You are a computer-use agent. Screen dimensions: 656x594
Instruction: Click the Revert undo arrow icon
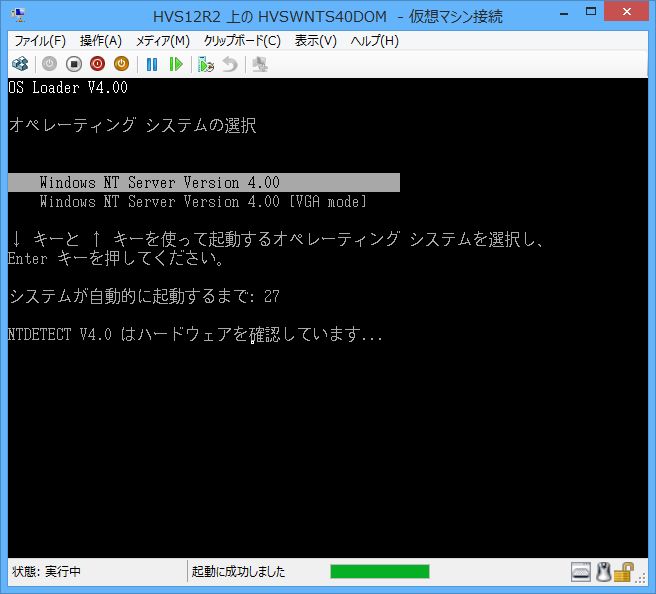click(x=230, y=64)
